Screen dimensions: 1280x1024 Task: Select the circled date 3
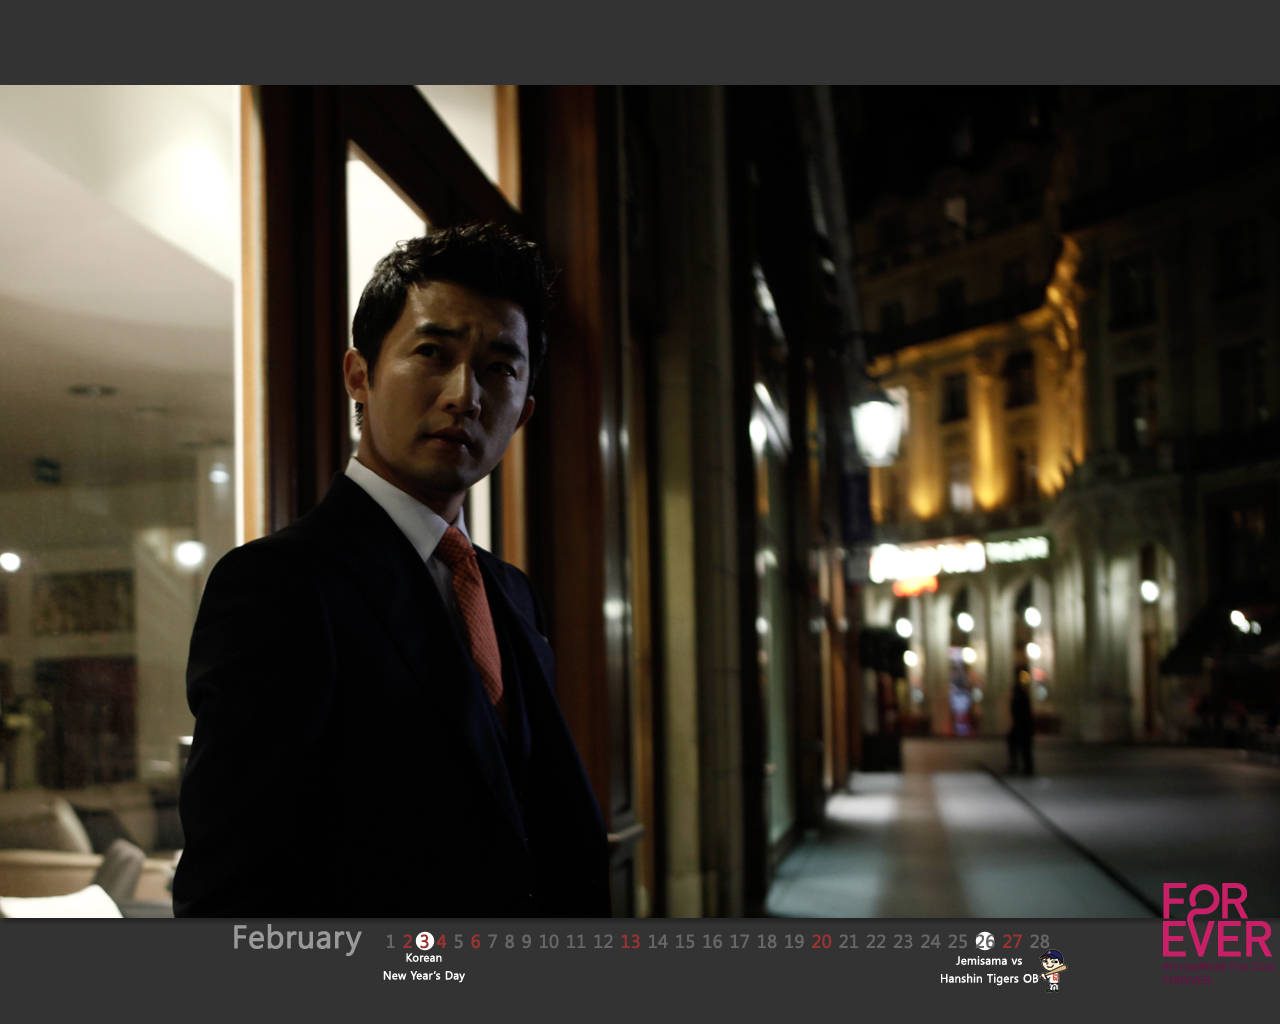pos(424,941)
